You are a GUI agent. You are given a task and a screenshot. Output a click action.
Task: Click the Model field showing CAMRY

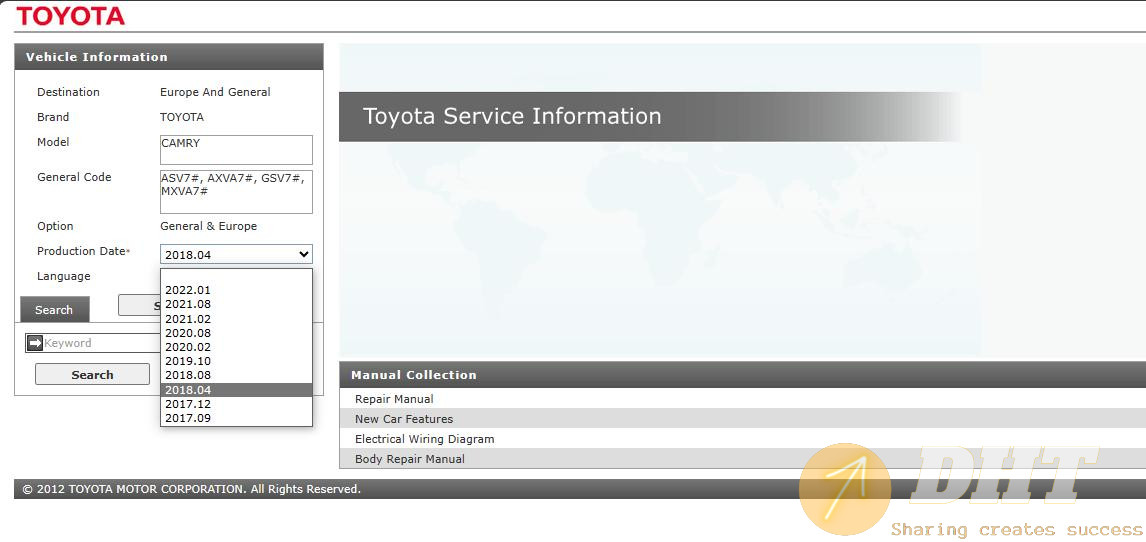[x=236, y=150]
